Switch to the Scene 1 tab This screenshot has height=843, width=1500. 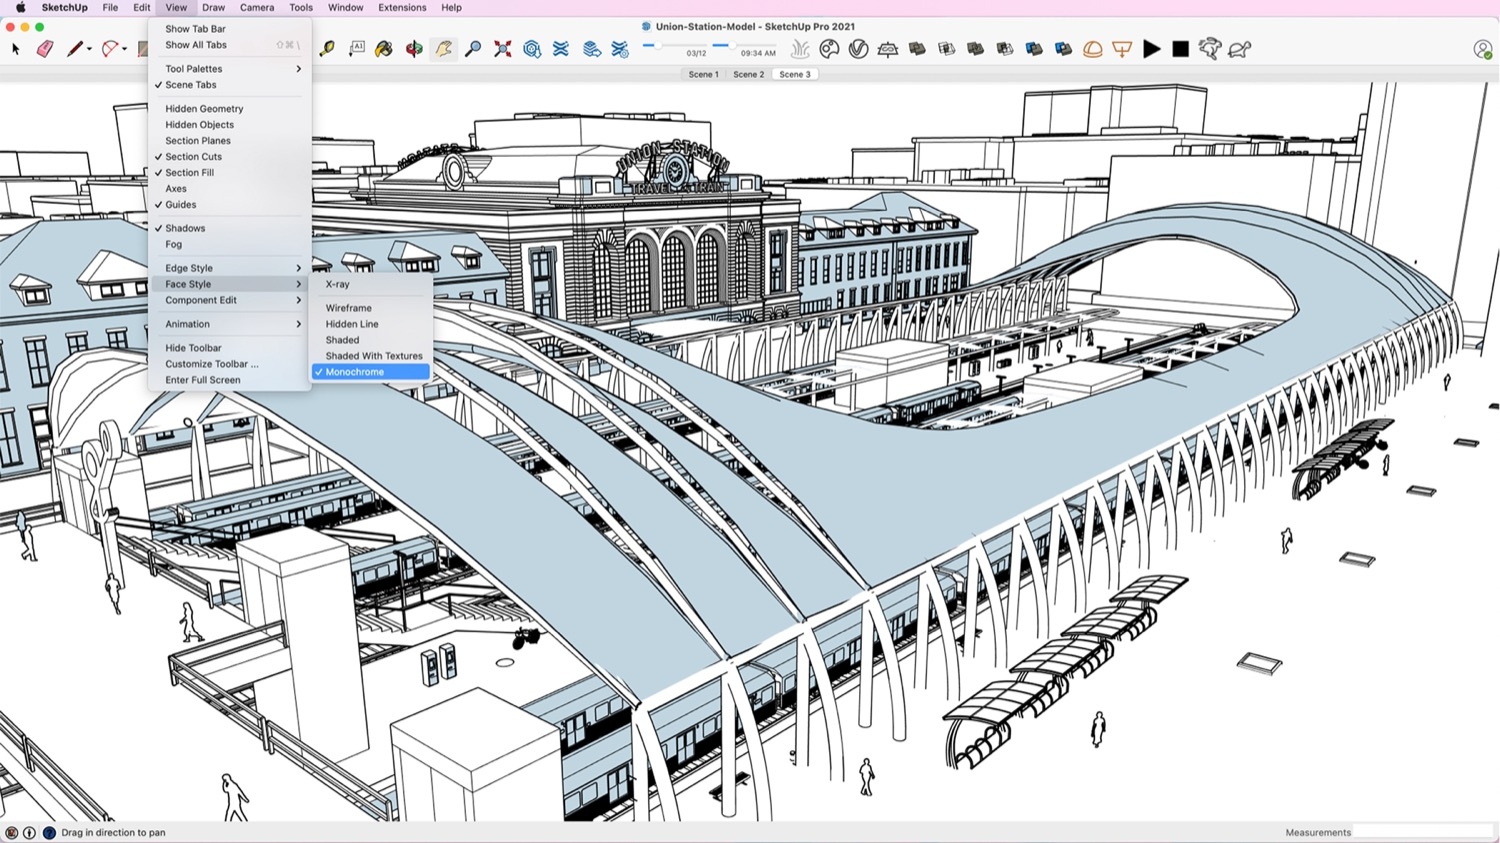point(703,73)
